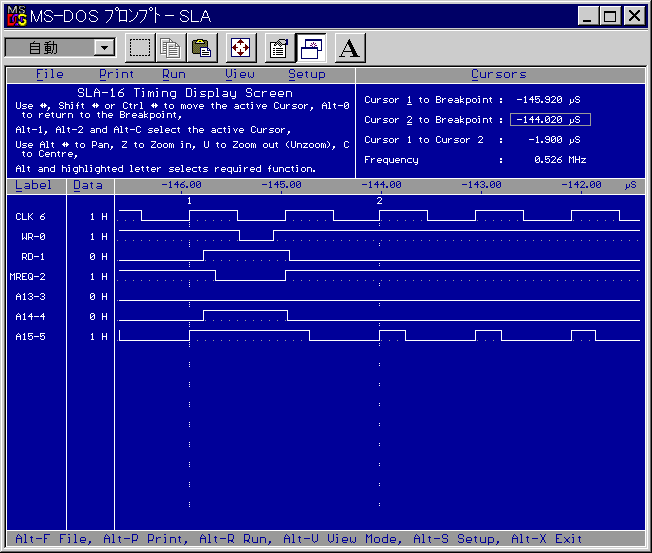Click the Copy toolbar icon
The height and width of the screenshot is (553, 652).
pyautogui.click(x=171, y=47)
